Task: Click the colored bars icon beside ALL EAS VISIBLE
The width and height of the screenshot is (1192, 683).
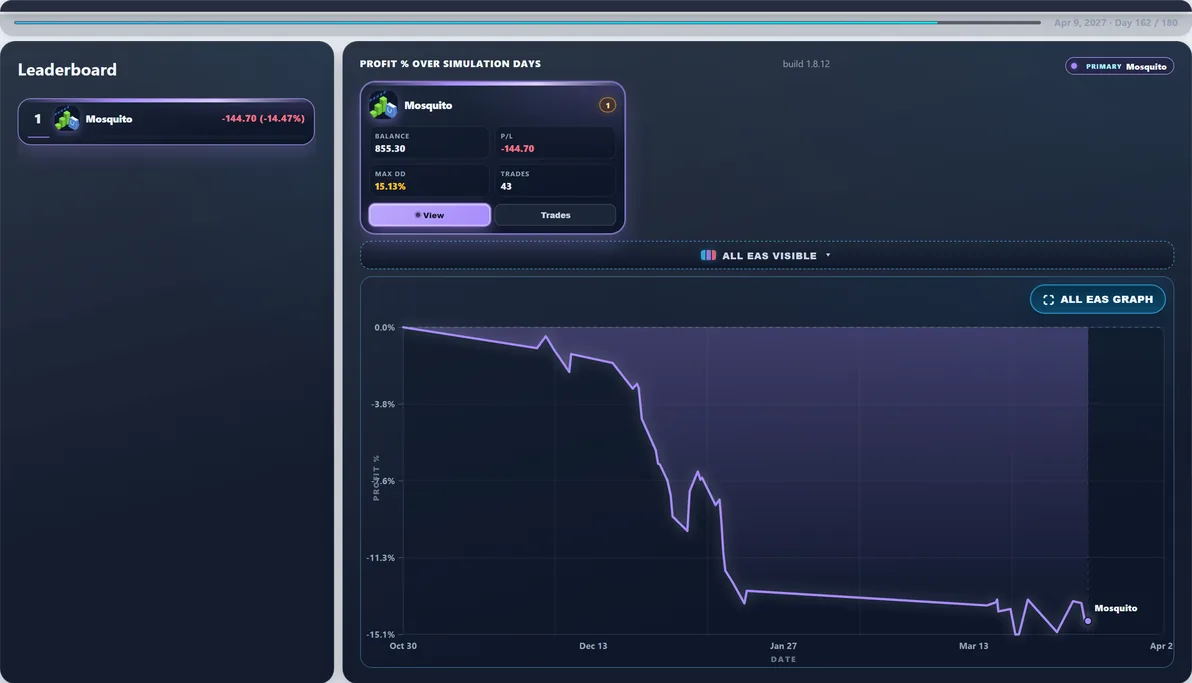Action: tap(708, 256)
